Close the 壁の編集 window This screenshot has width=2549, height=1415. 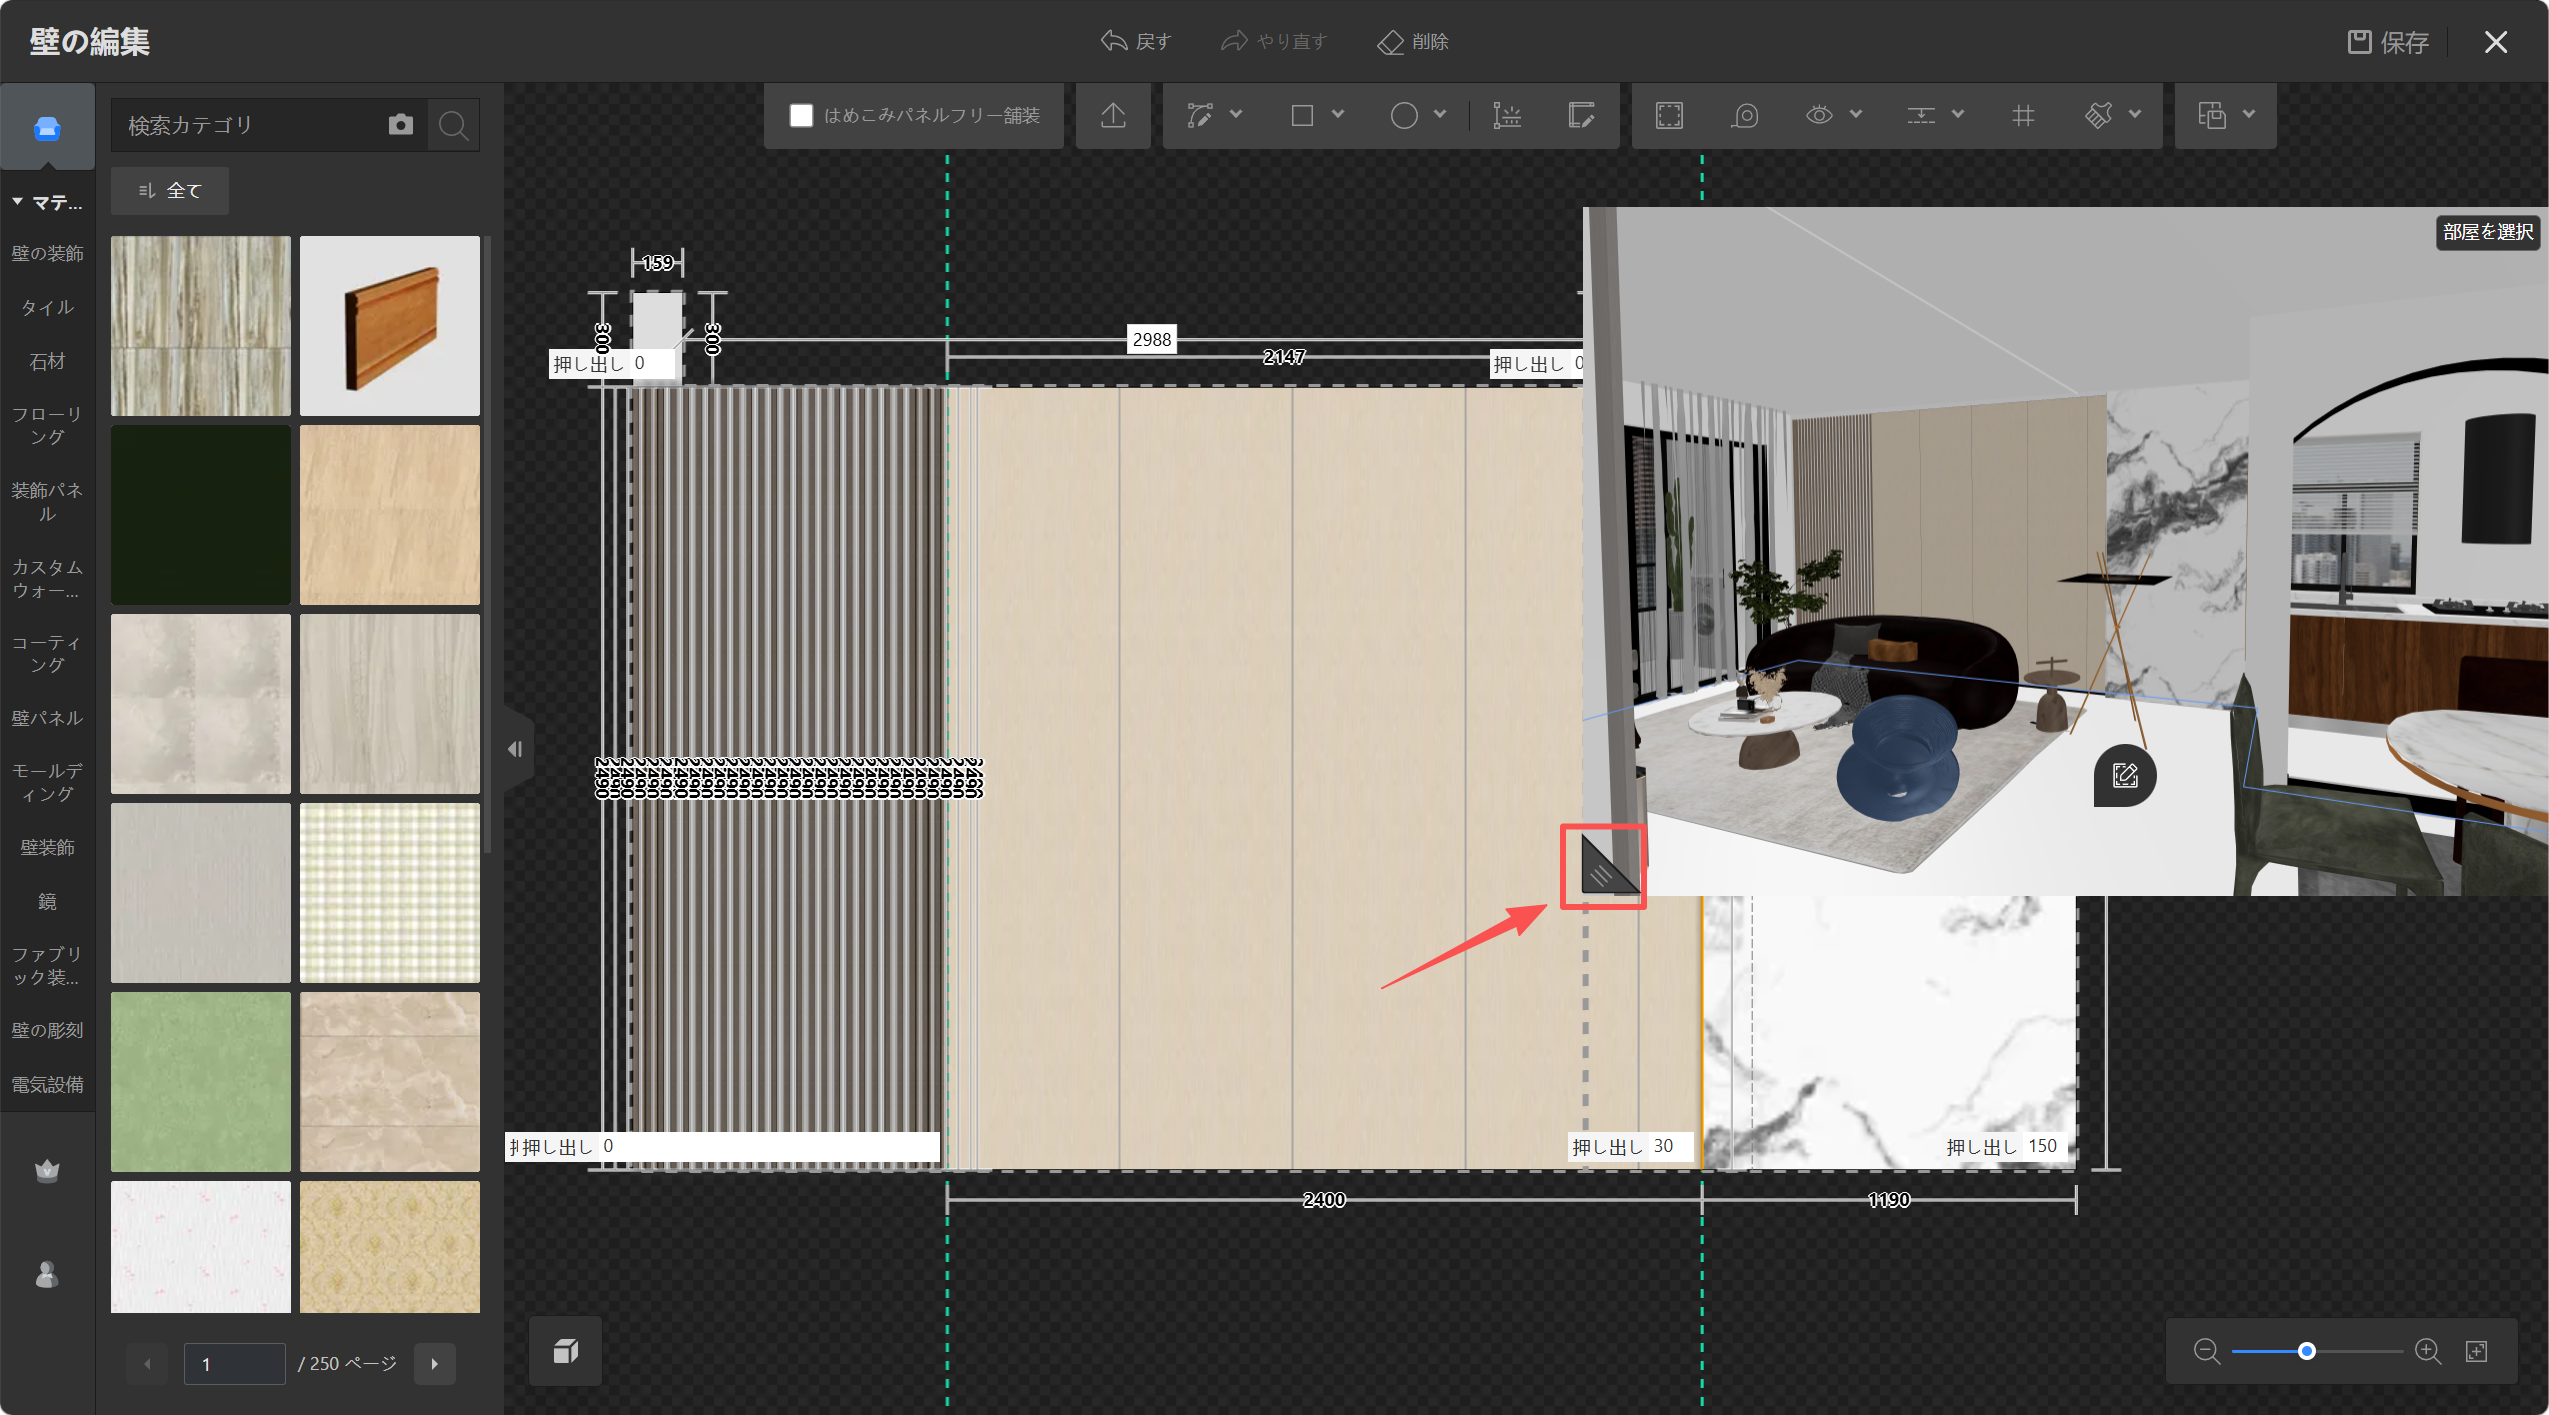[2496, 42]
